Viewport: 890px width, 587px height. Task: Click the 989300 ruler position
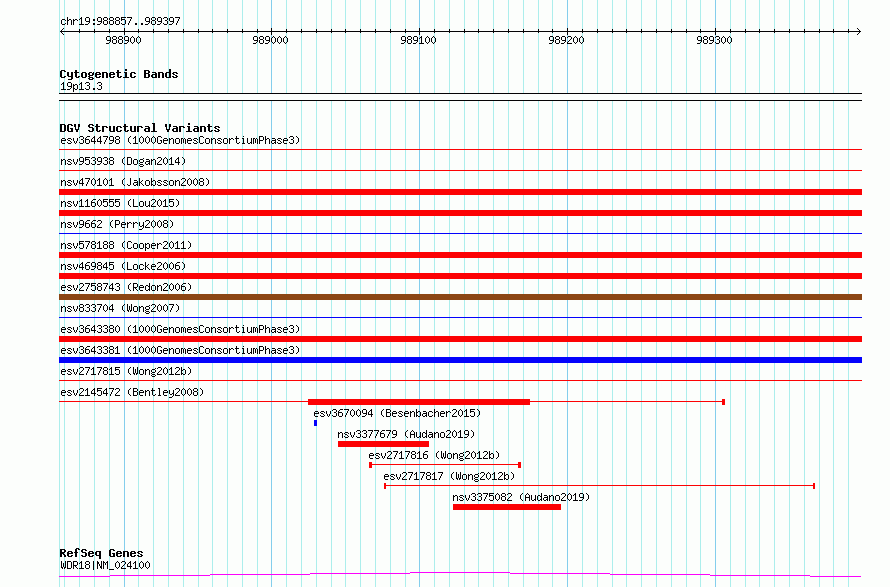pyautogui.click(x=714, y=40)
